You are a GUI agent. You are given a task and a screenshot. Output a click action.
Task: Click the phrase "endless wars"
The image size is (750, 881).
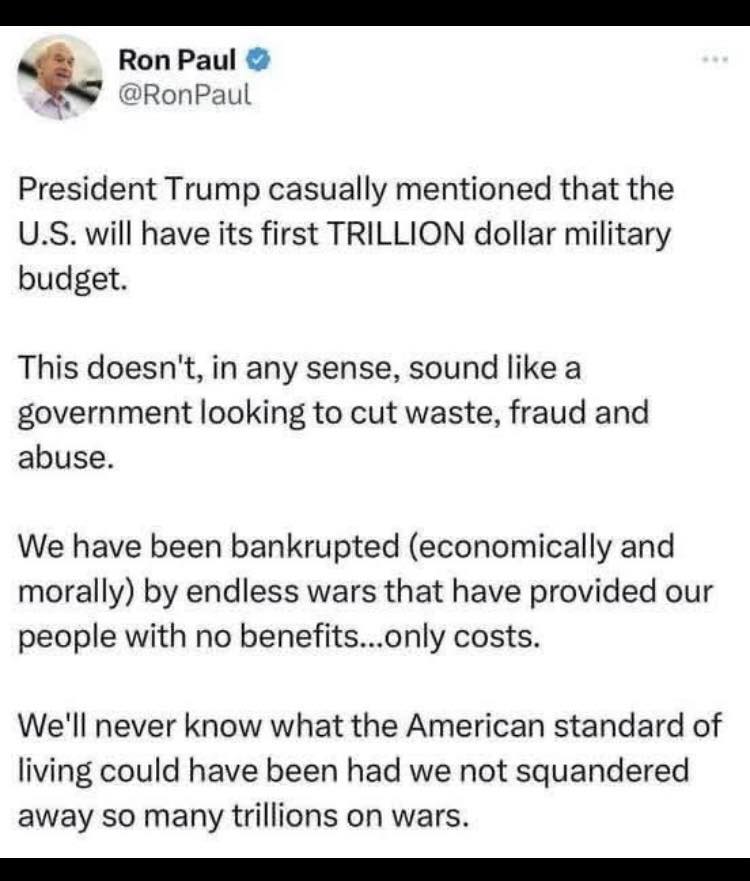click(x=353, y=591)
